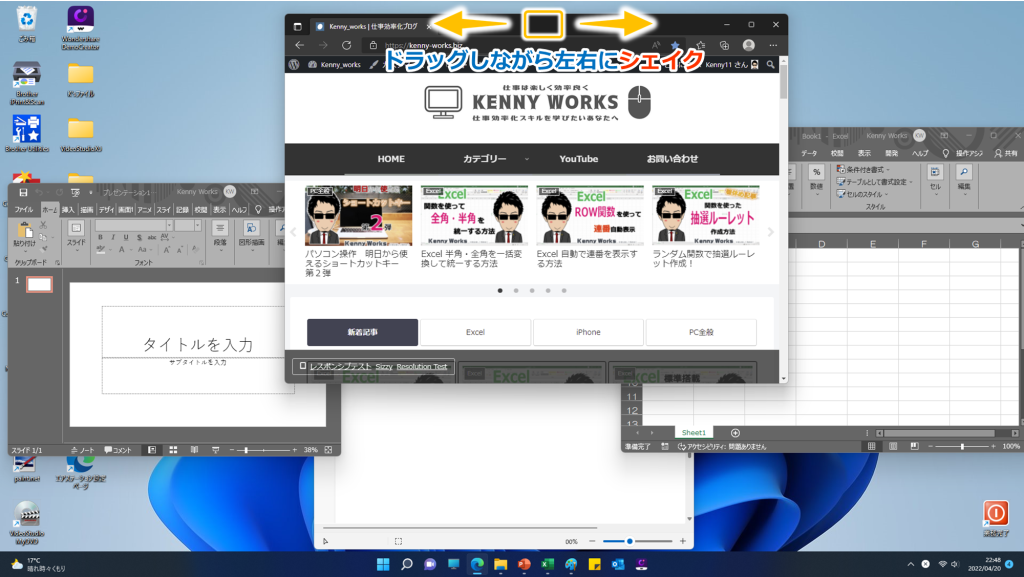The width and height of the screenshot is (1024, 577).
Task: Click the YouTube link in navigation bar
Action: 578,159
